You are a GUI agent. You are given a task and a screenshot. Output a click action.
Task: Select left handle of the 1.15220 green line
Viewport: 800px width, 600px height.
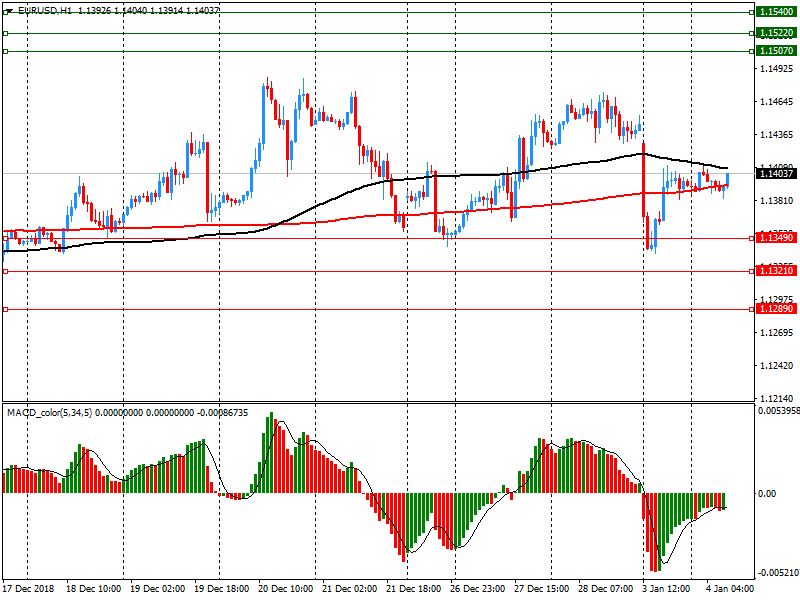(6, 34)
